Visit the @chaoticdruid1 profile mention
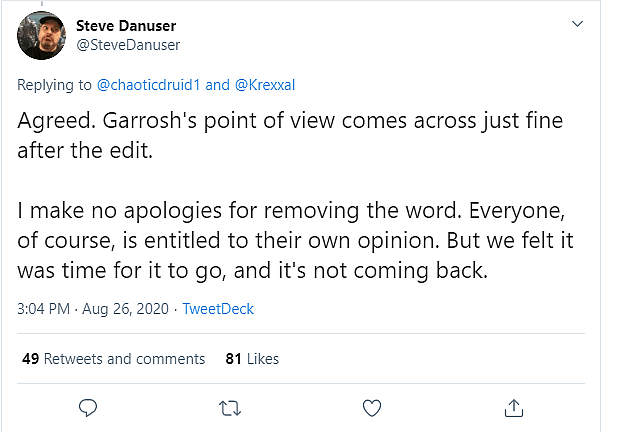 [x=150, y=84]
